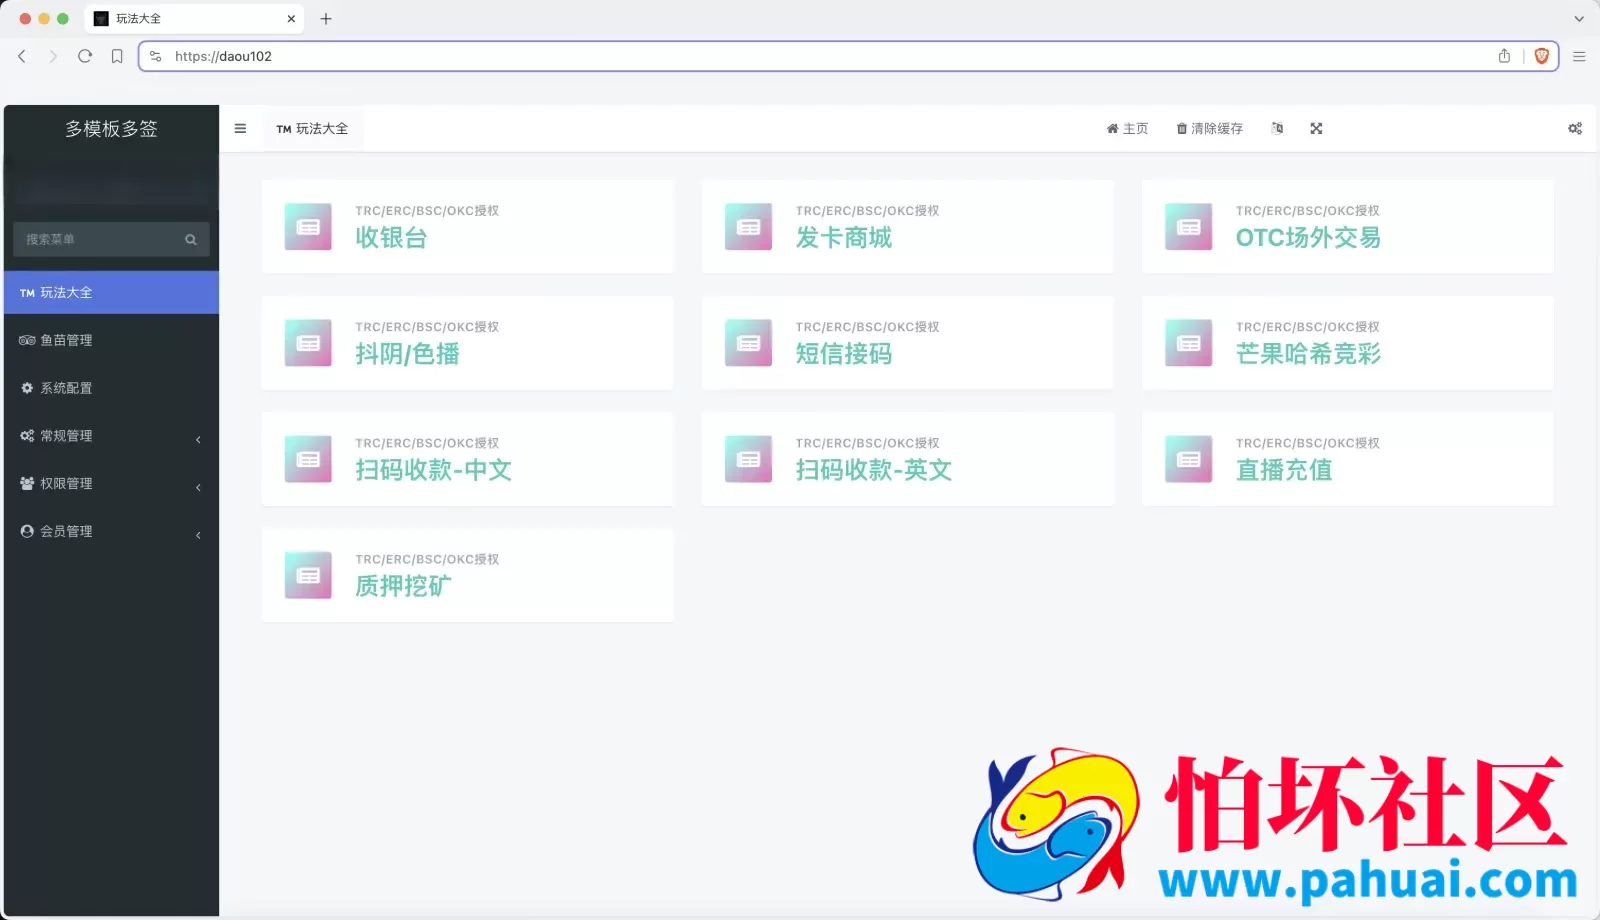The image size is (1600, 920).
Task: Open the OTC场外交易 link
Action: pyautogui.click(x=1308, y=238)
